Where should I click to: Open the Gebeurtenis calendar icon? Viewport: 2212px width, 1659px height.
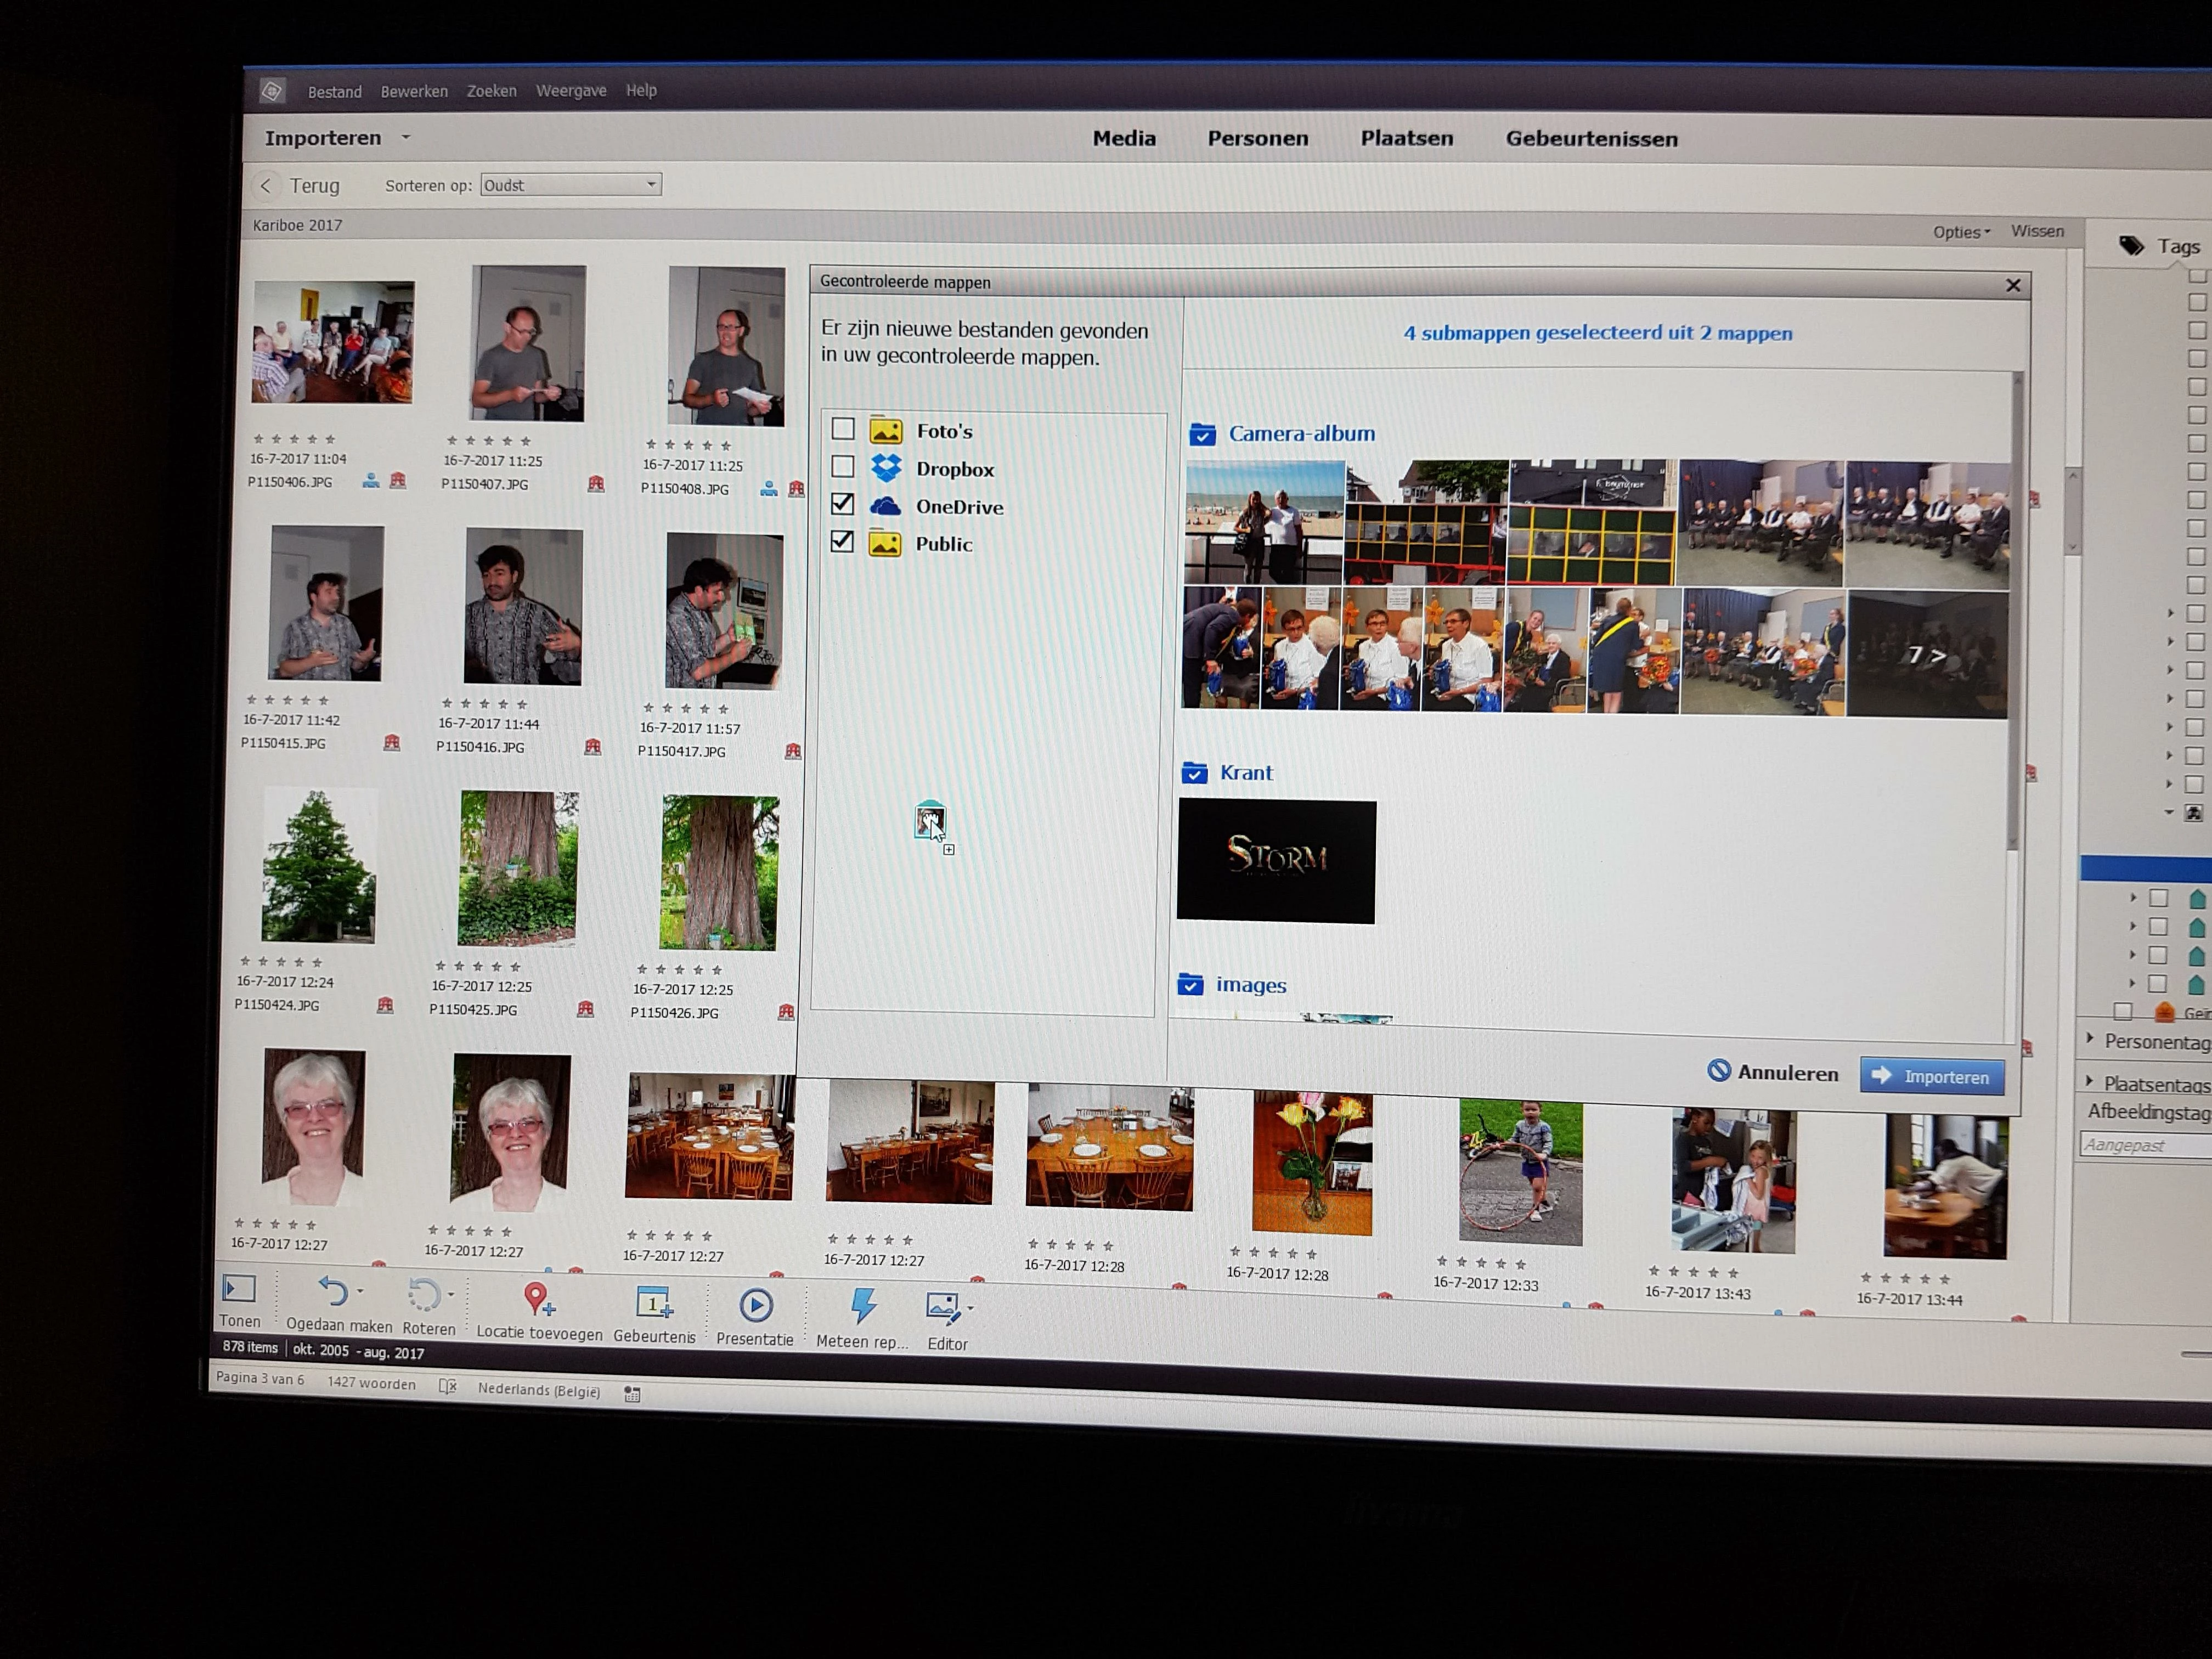point(653,1302)
